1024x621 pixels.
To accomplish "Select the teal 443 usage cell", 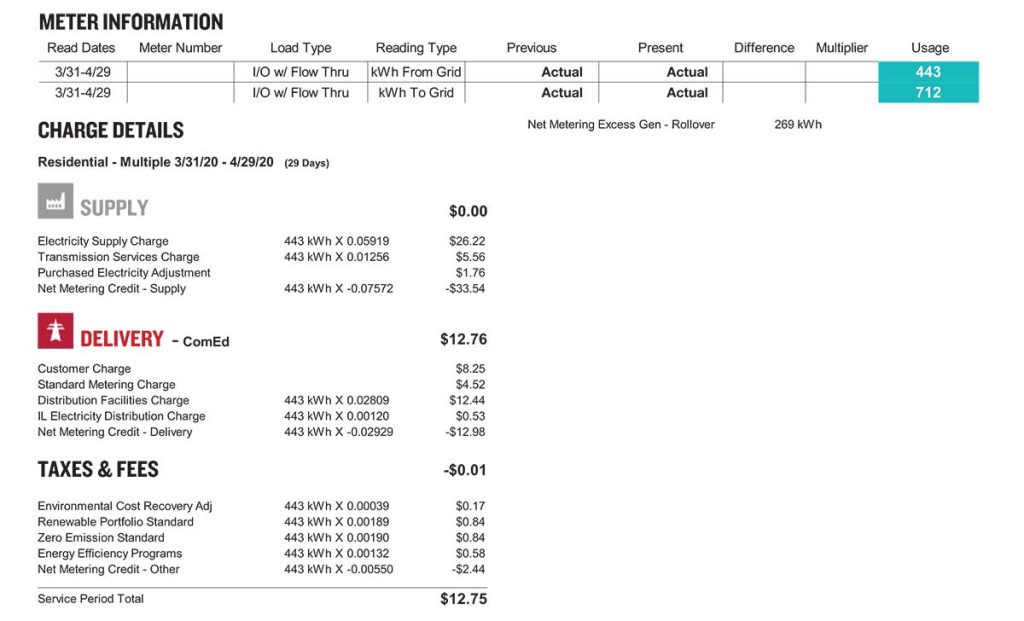I will pos(928,72).
